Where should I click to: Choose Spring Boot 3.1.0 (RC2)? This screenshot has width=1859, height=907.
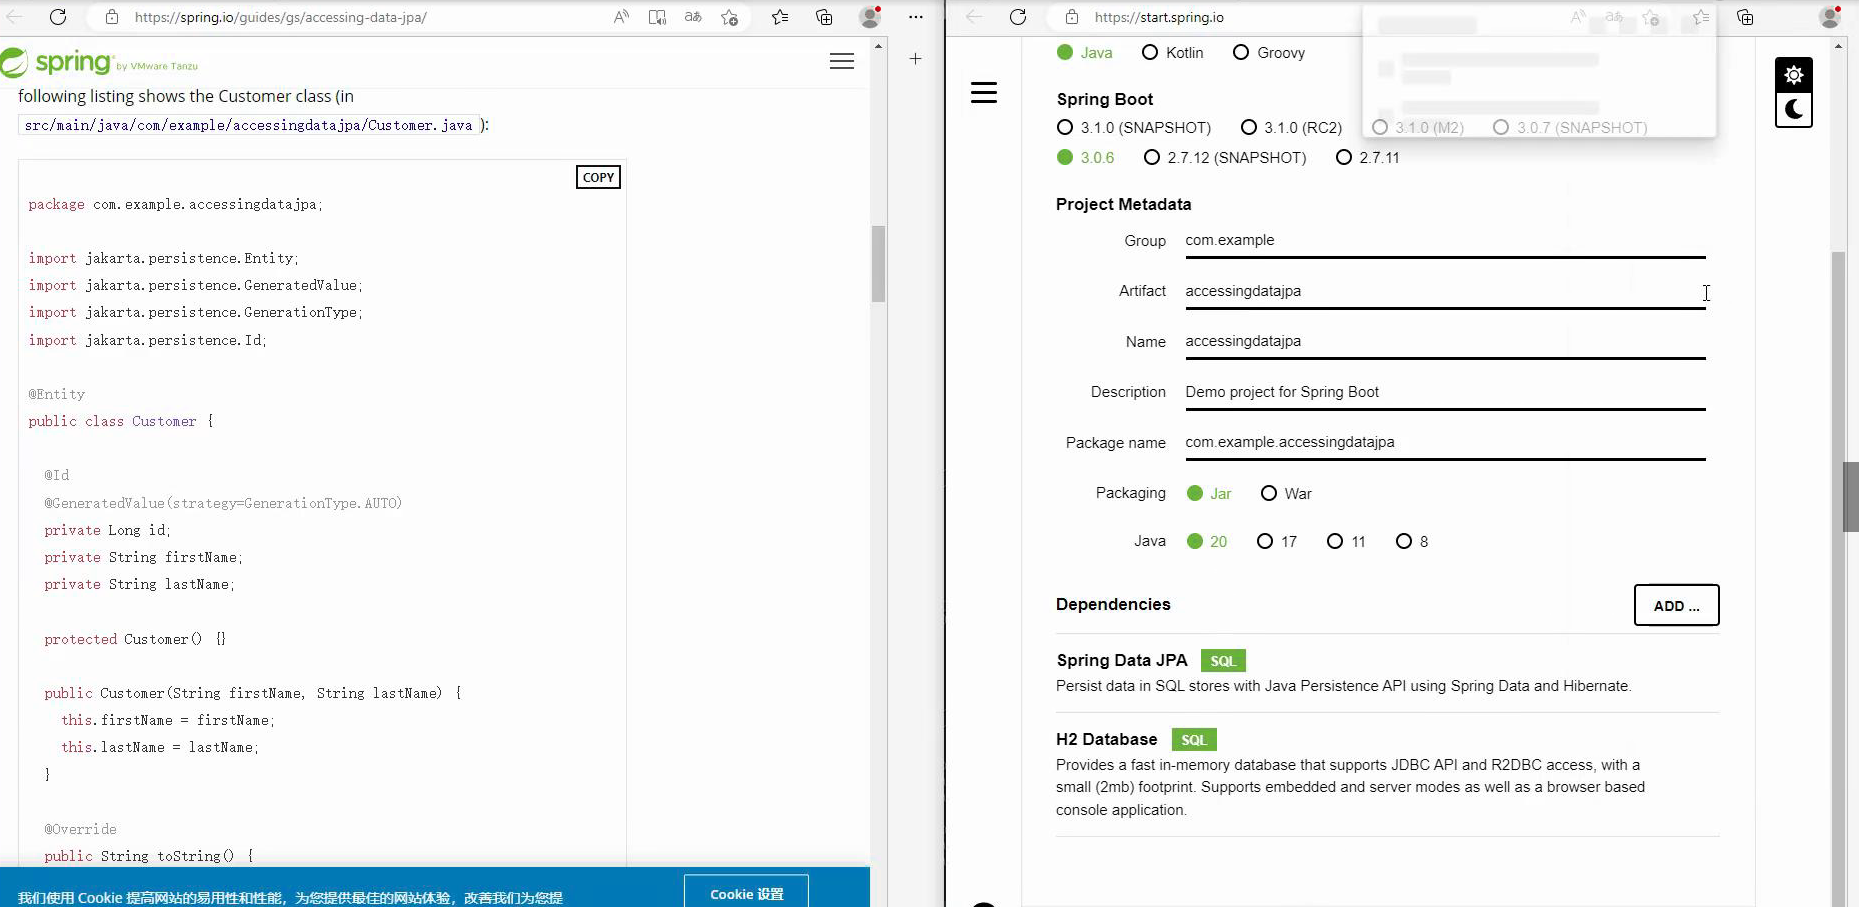[1292, 128]
